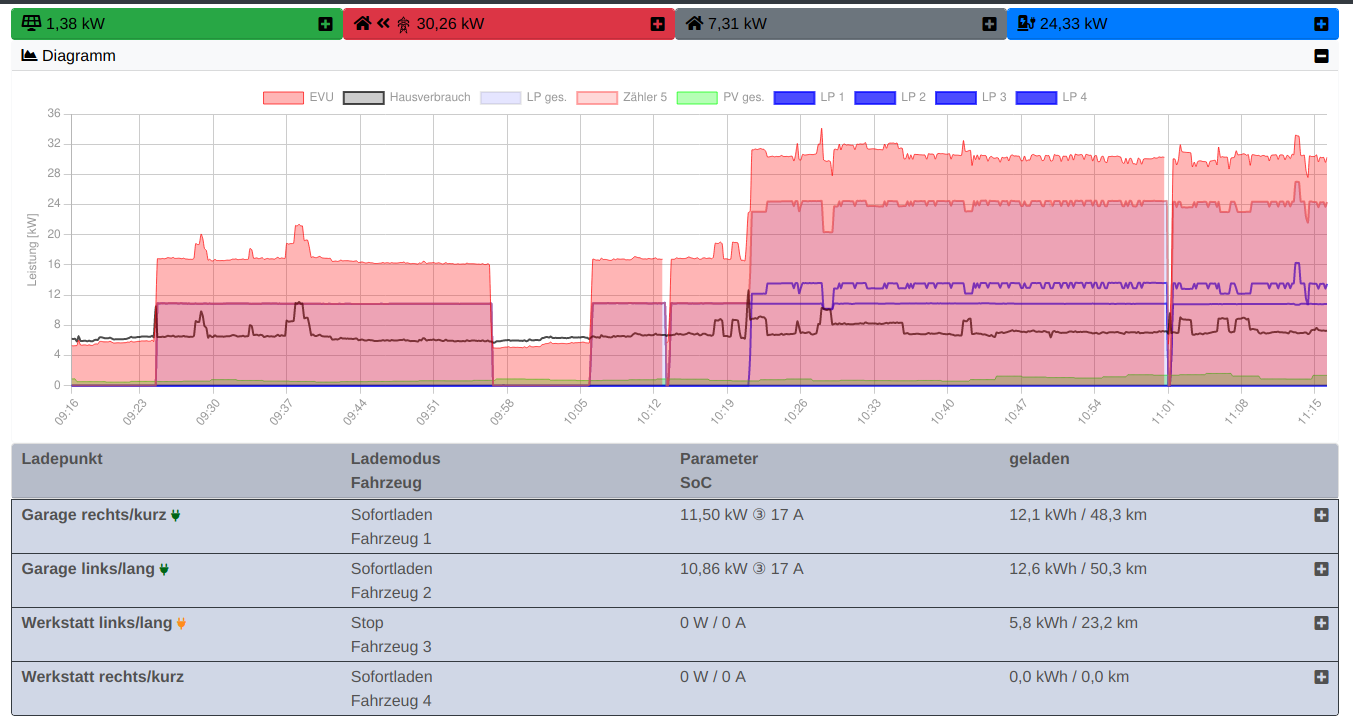Viewport: 1353px width, 725px height.
Task: Click orange plug icon for Werkstatt links/lang
Action: click(x=181, y=624)
